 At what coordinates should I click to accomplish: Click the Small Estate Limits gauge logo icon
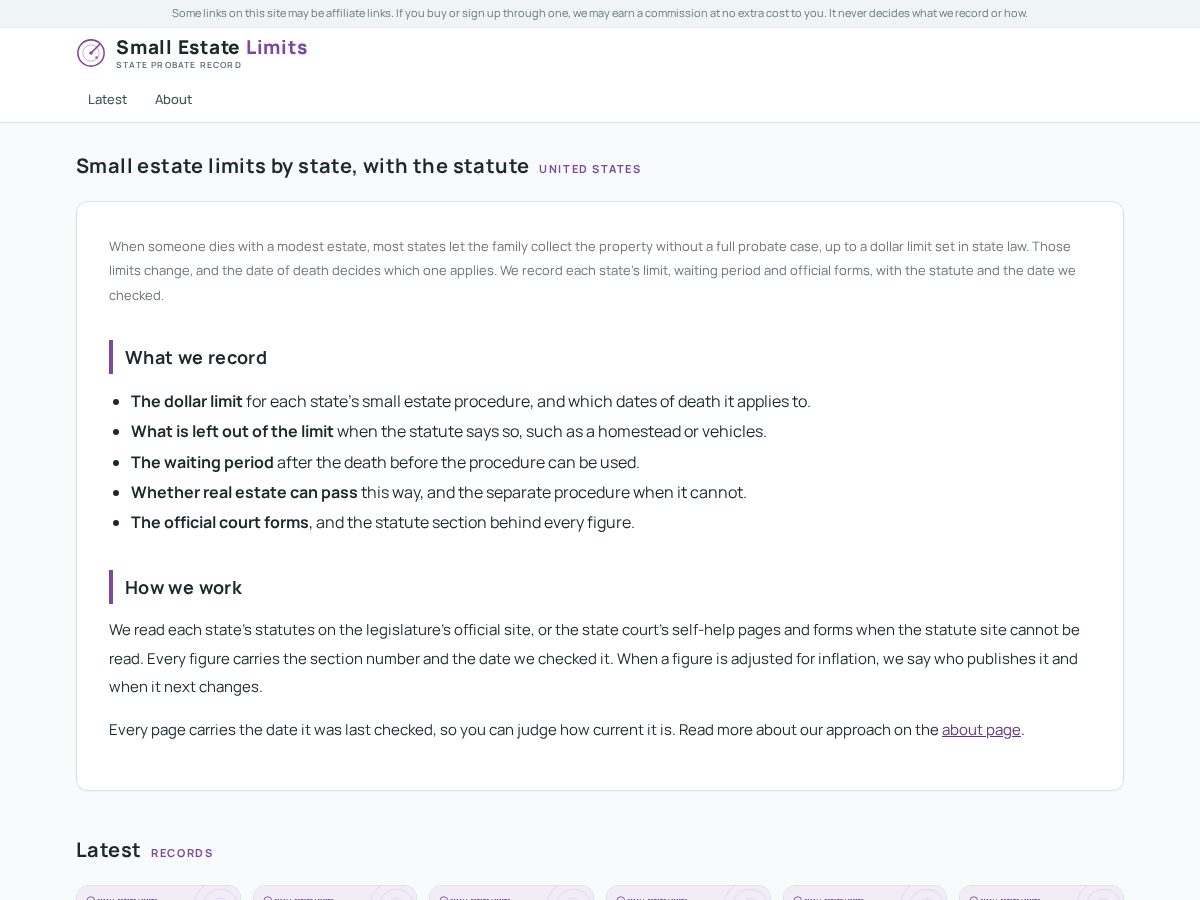click(91, 53)
